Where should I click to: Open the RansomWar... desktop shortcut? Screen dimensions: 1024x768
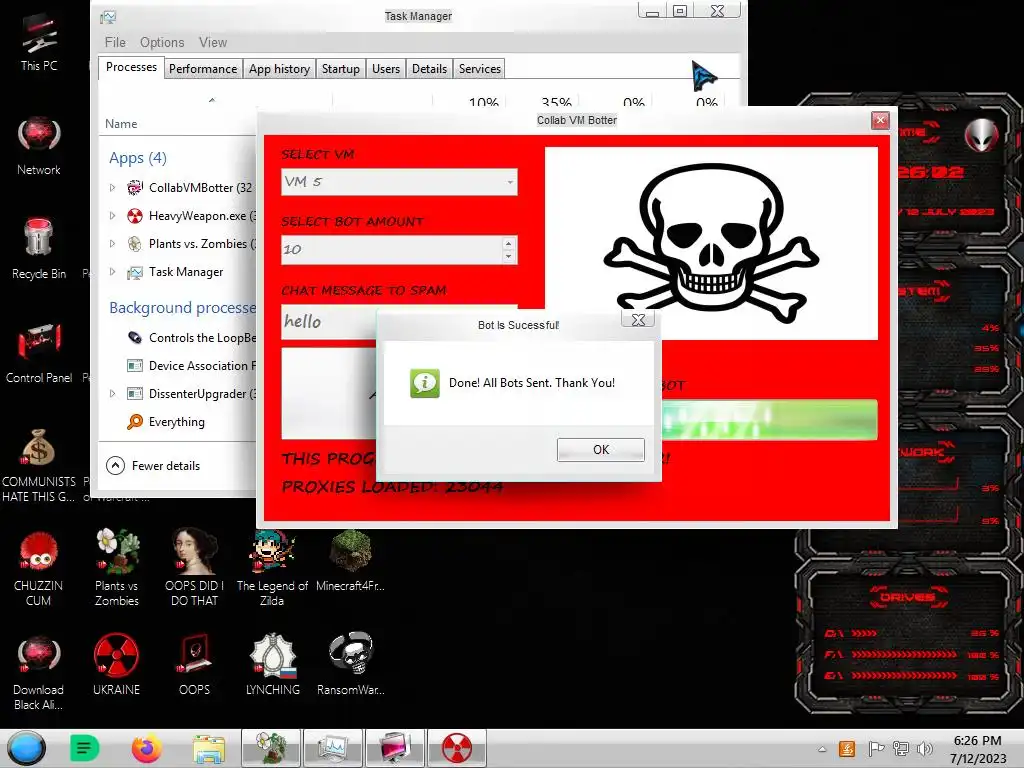(350, 665)
